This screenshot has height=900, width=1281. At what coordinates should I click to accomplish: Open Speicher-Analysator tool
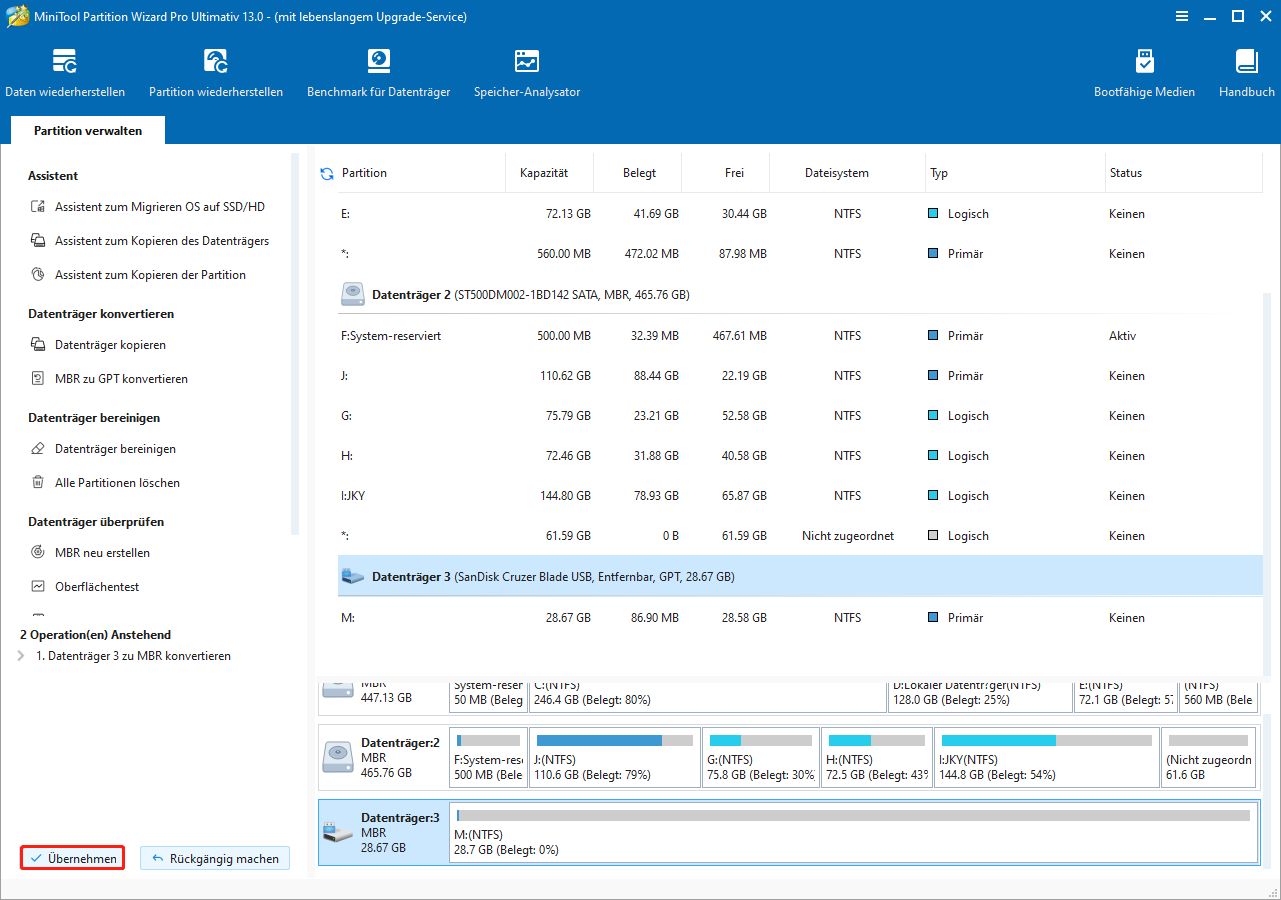pos(527,74)
